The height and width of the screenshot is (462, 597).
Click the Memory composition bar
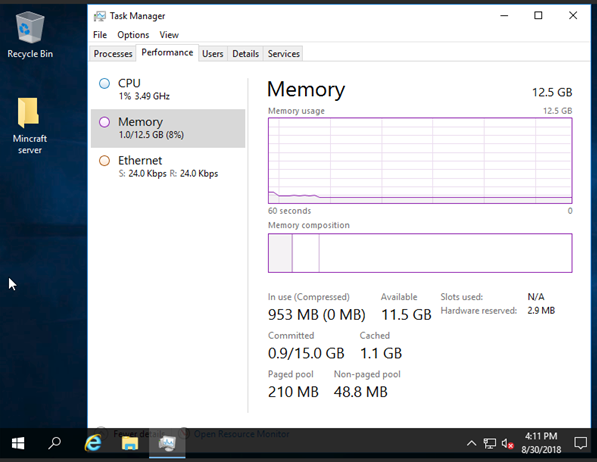420,253
